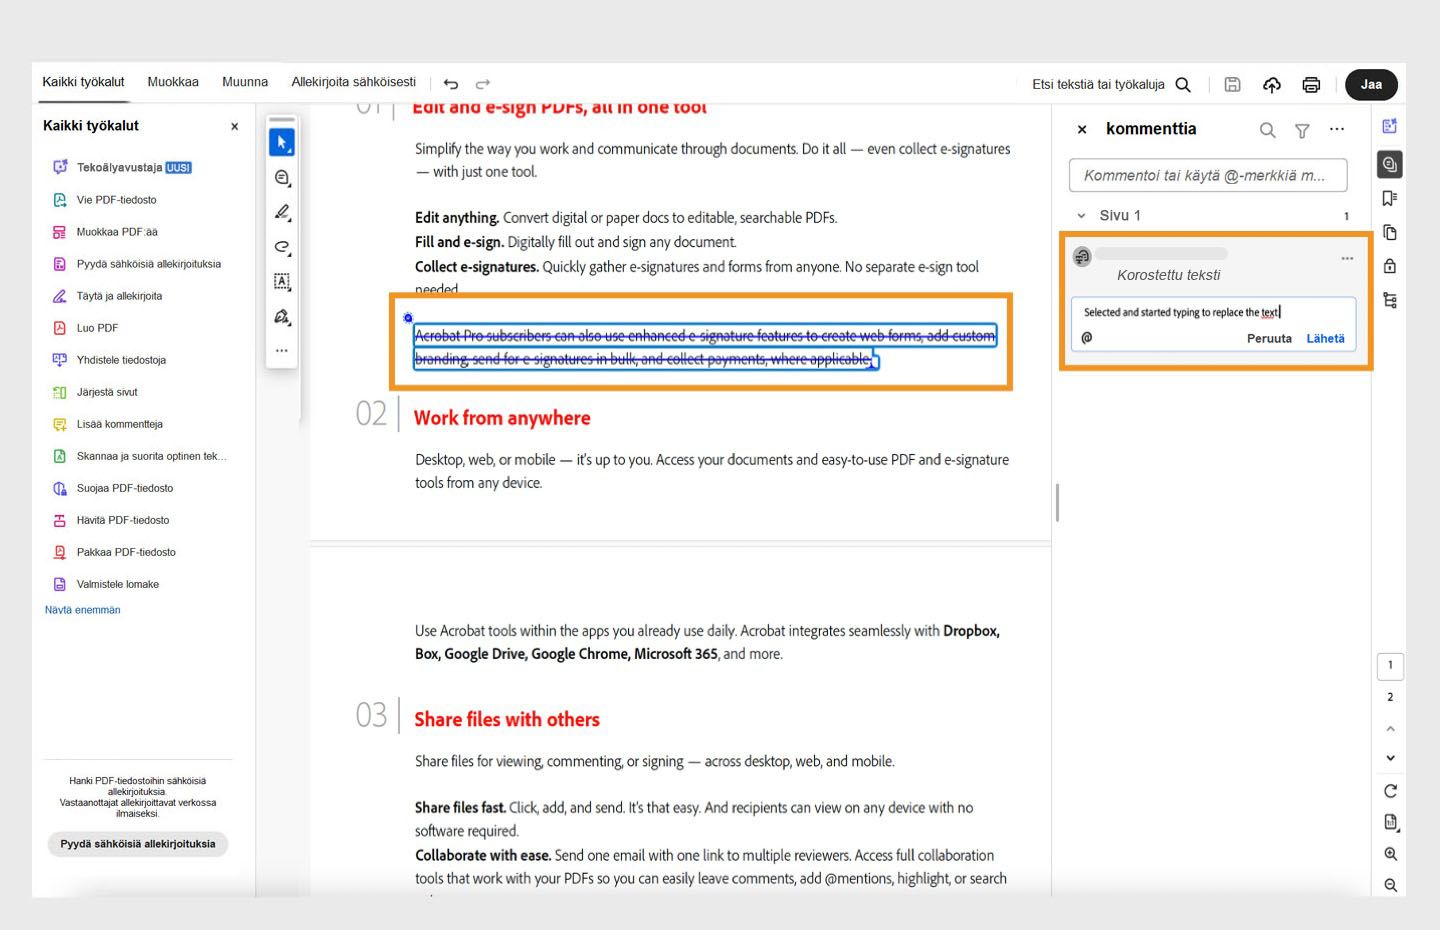The height and width of the screenshot is (930, 1440).
Task: Open the options menu of the Korostettu teksti comment
Action: pos(1347,258)
